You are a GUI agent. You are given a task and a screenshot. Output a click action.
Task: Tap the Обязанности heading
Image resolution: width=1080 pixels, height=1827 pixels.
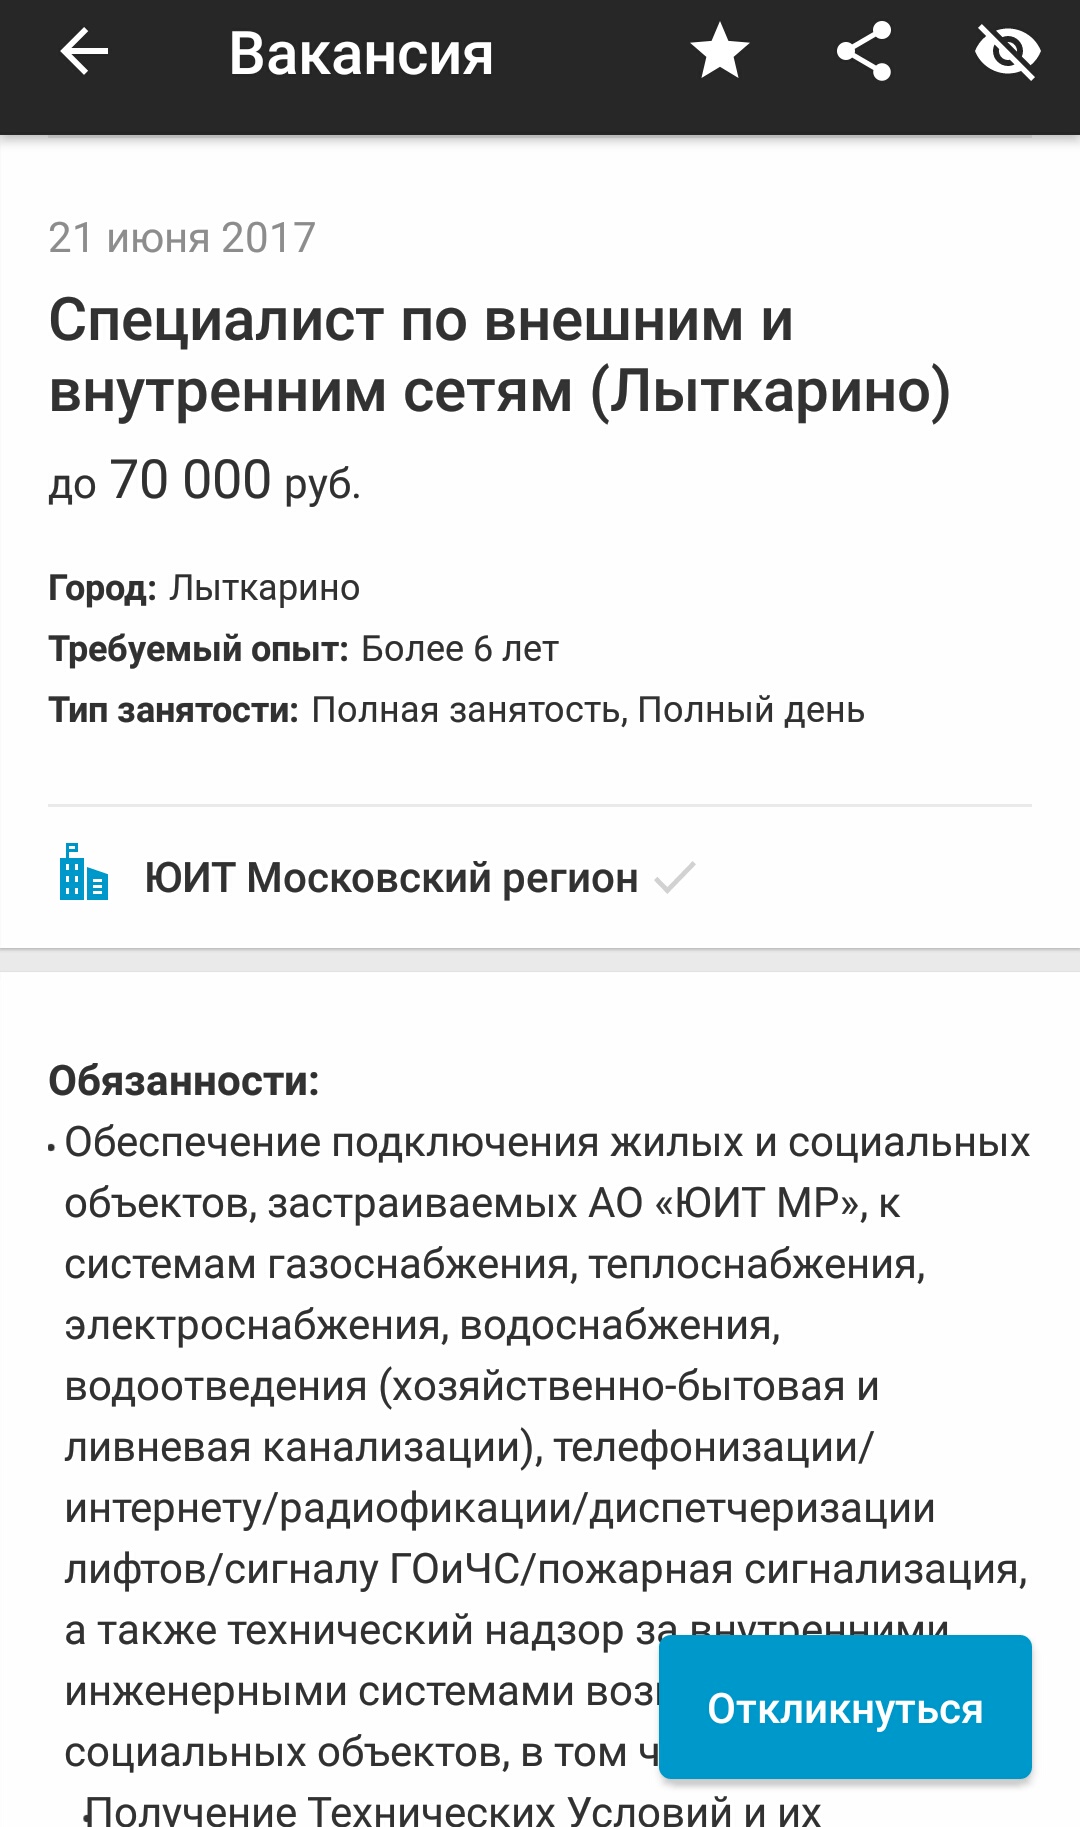coord(184,1081)
